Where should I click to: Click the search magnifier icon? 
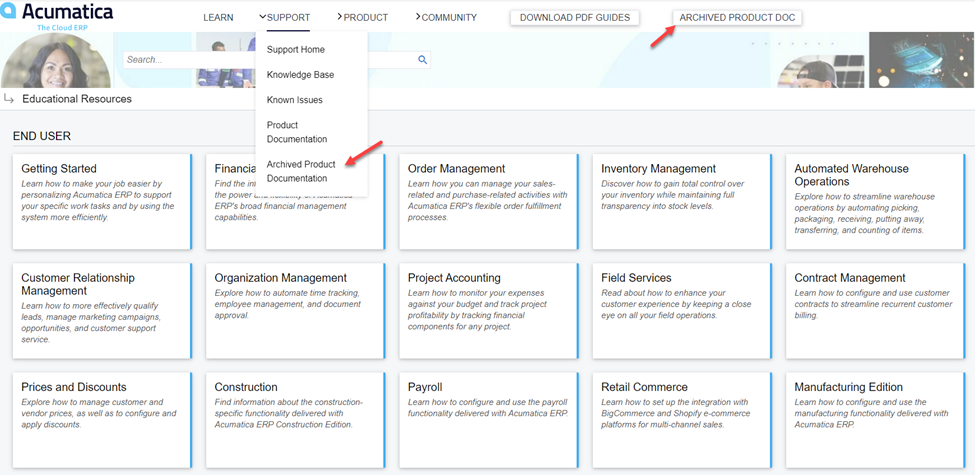(x=423, y=60)
